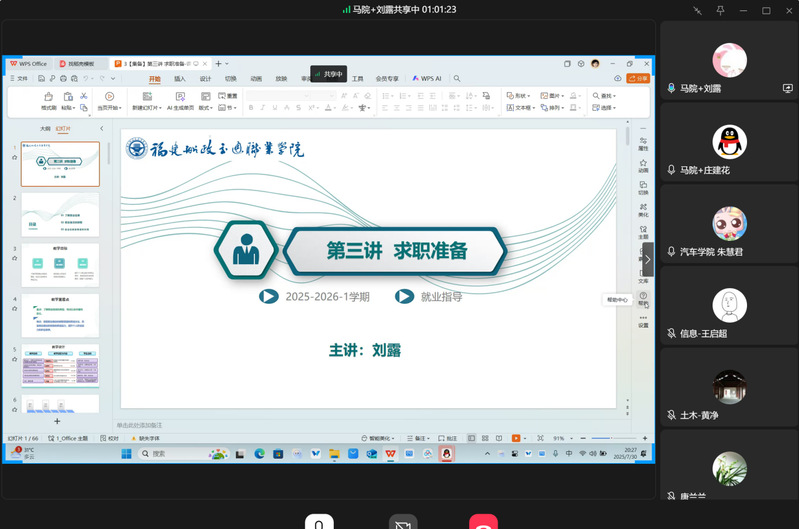
Task: Click the 帮助中心 help icon in right sidebar
Action: pos(643,297)
